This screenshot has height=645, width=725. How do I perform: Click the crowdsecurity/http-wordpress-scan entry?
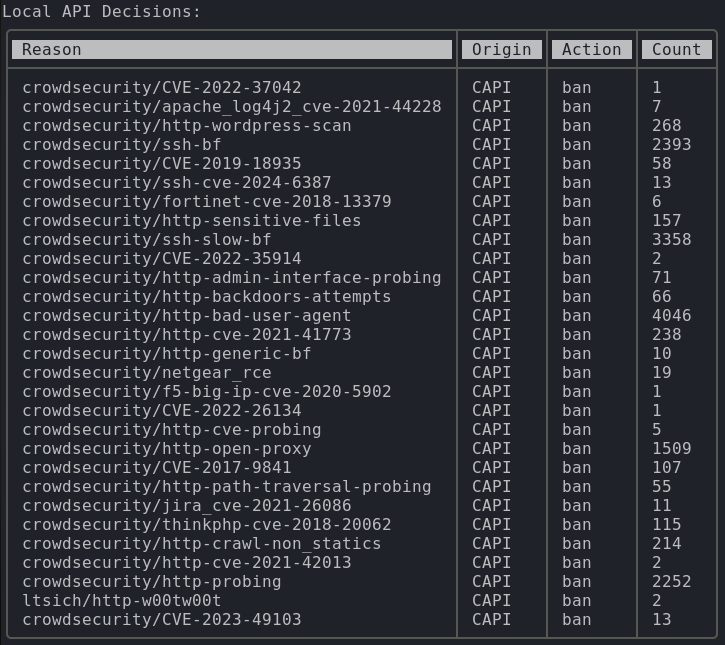tap(187, 126)
